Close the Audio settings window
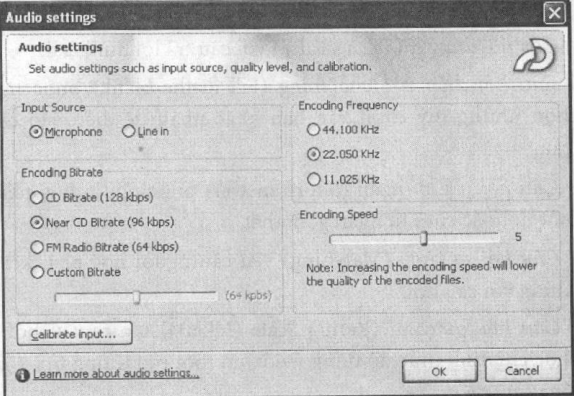Image resolution: width=574 pixels, height=396 pixels. click(554, 14)
